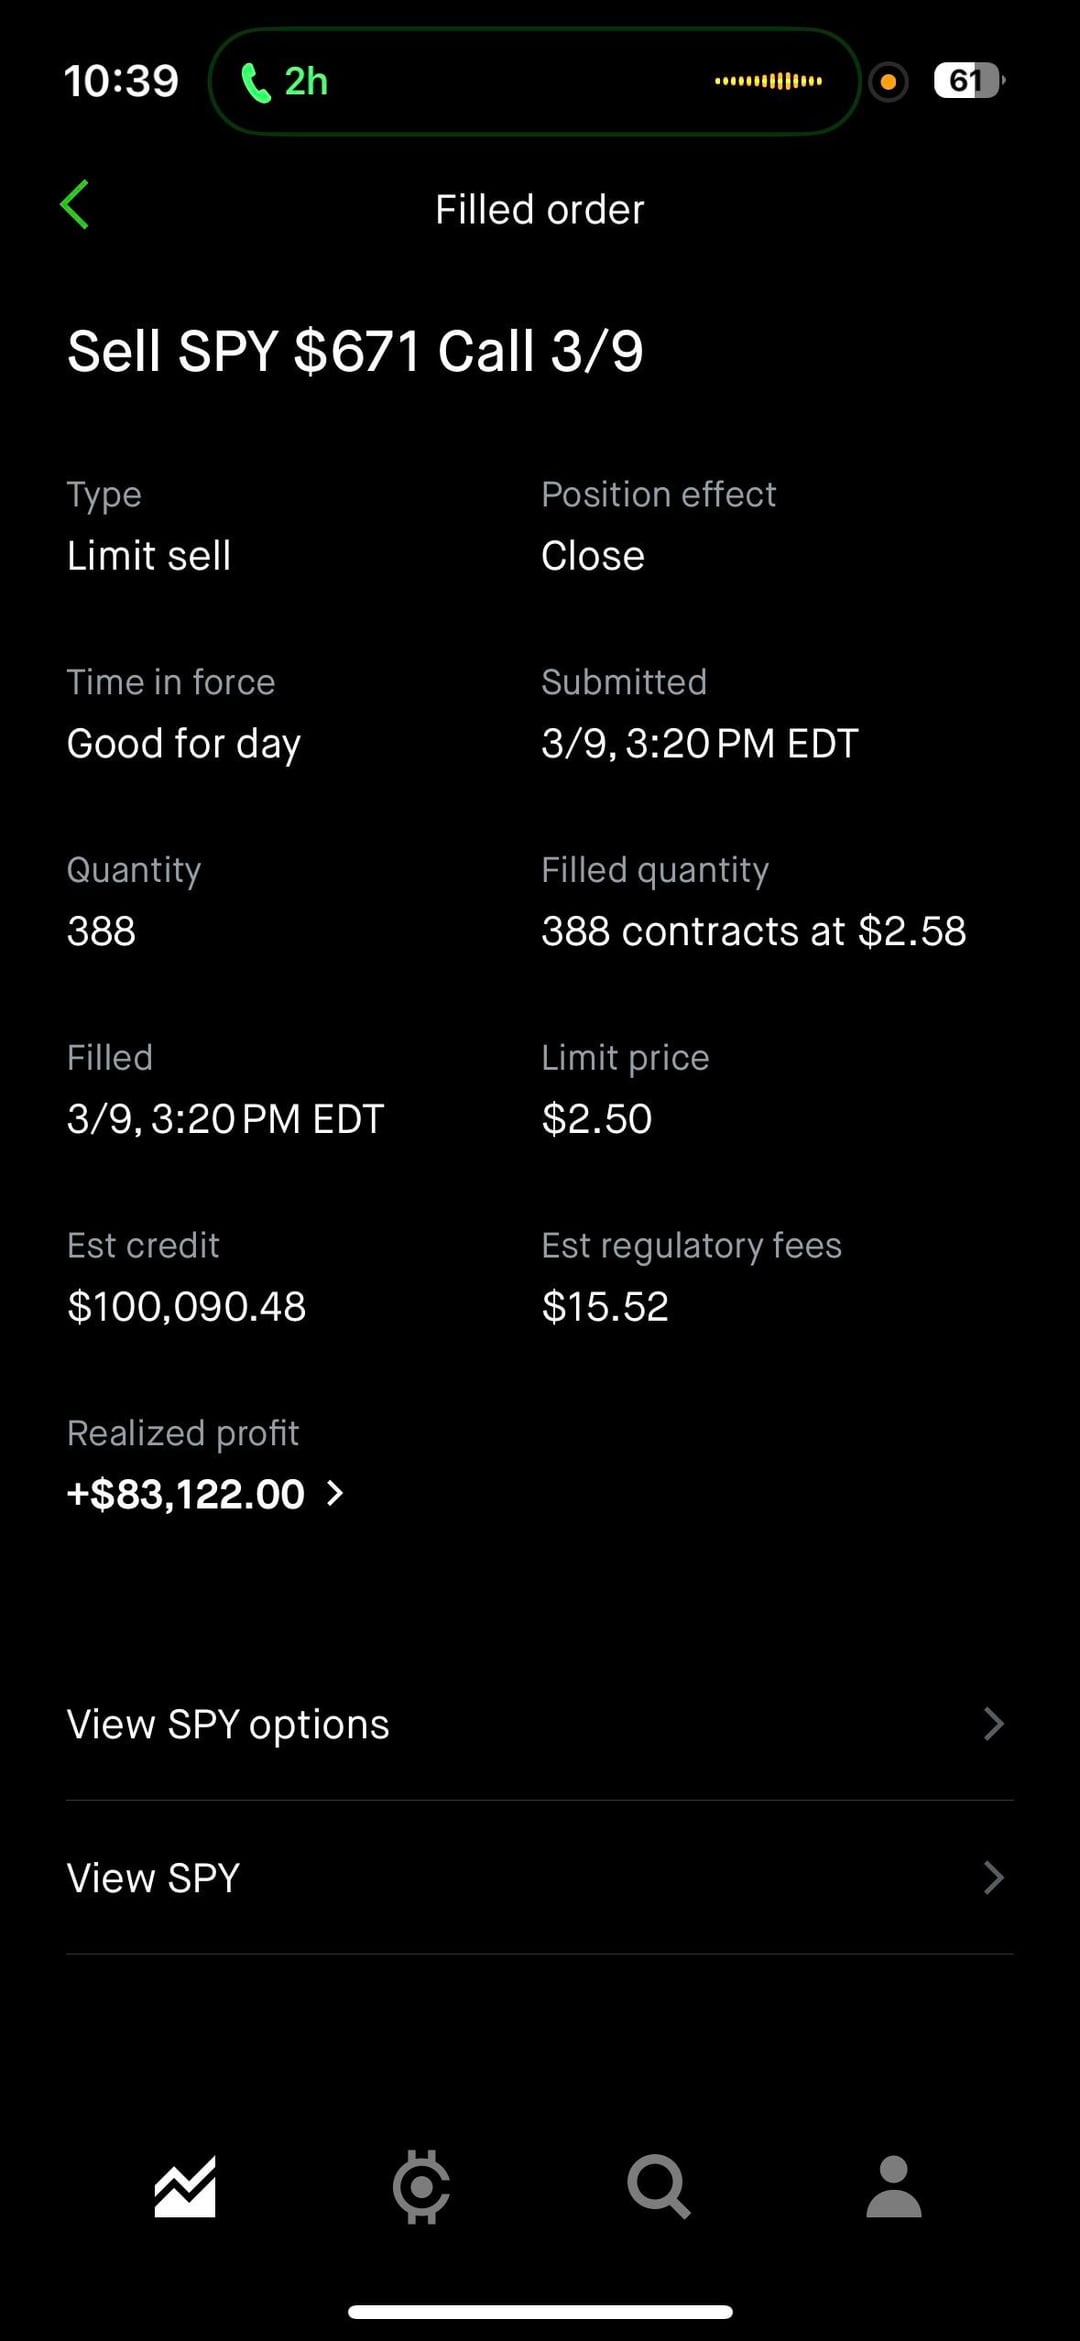Open the View SPY row chevron
This screenshot has width=1080, height=2341.
992,1878
